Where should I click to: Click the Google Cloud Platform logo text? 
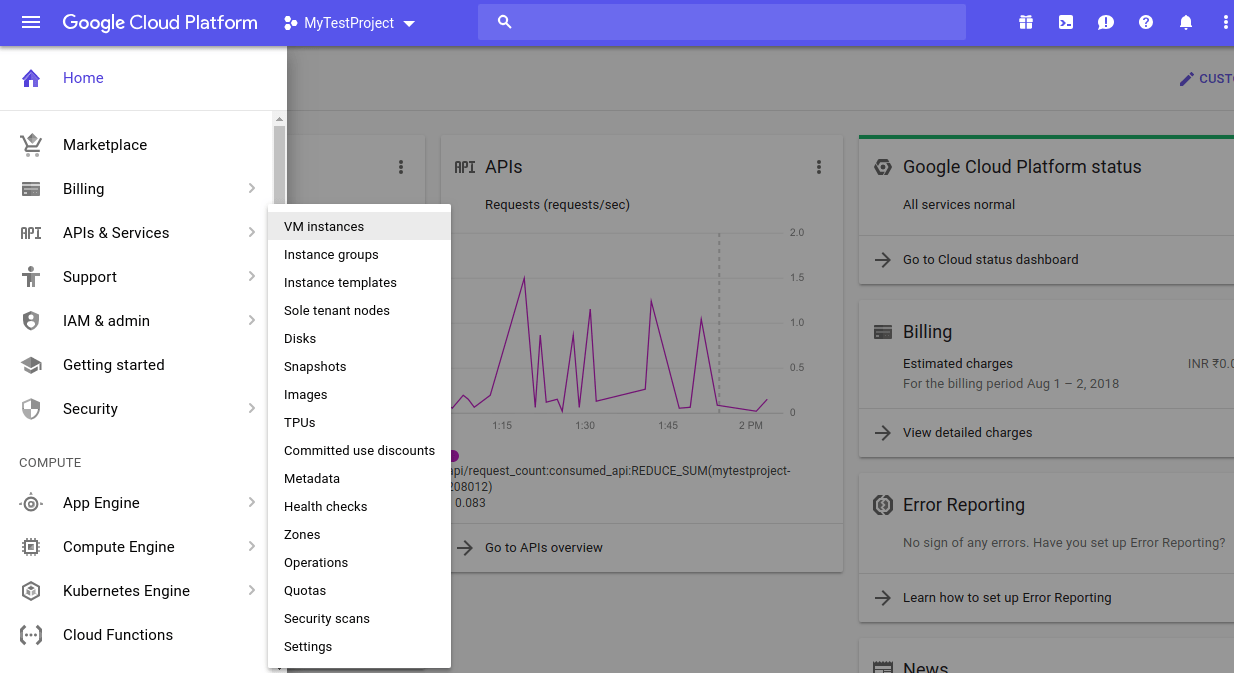pos(160,23)
